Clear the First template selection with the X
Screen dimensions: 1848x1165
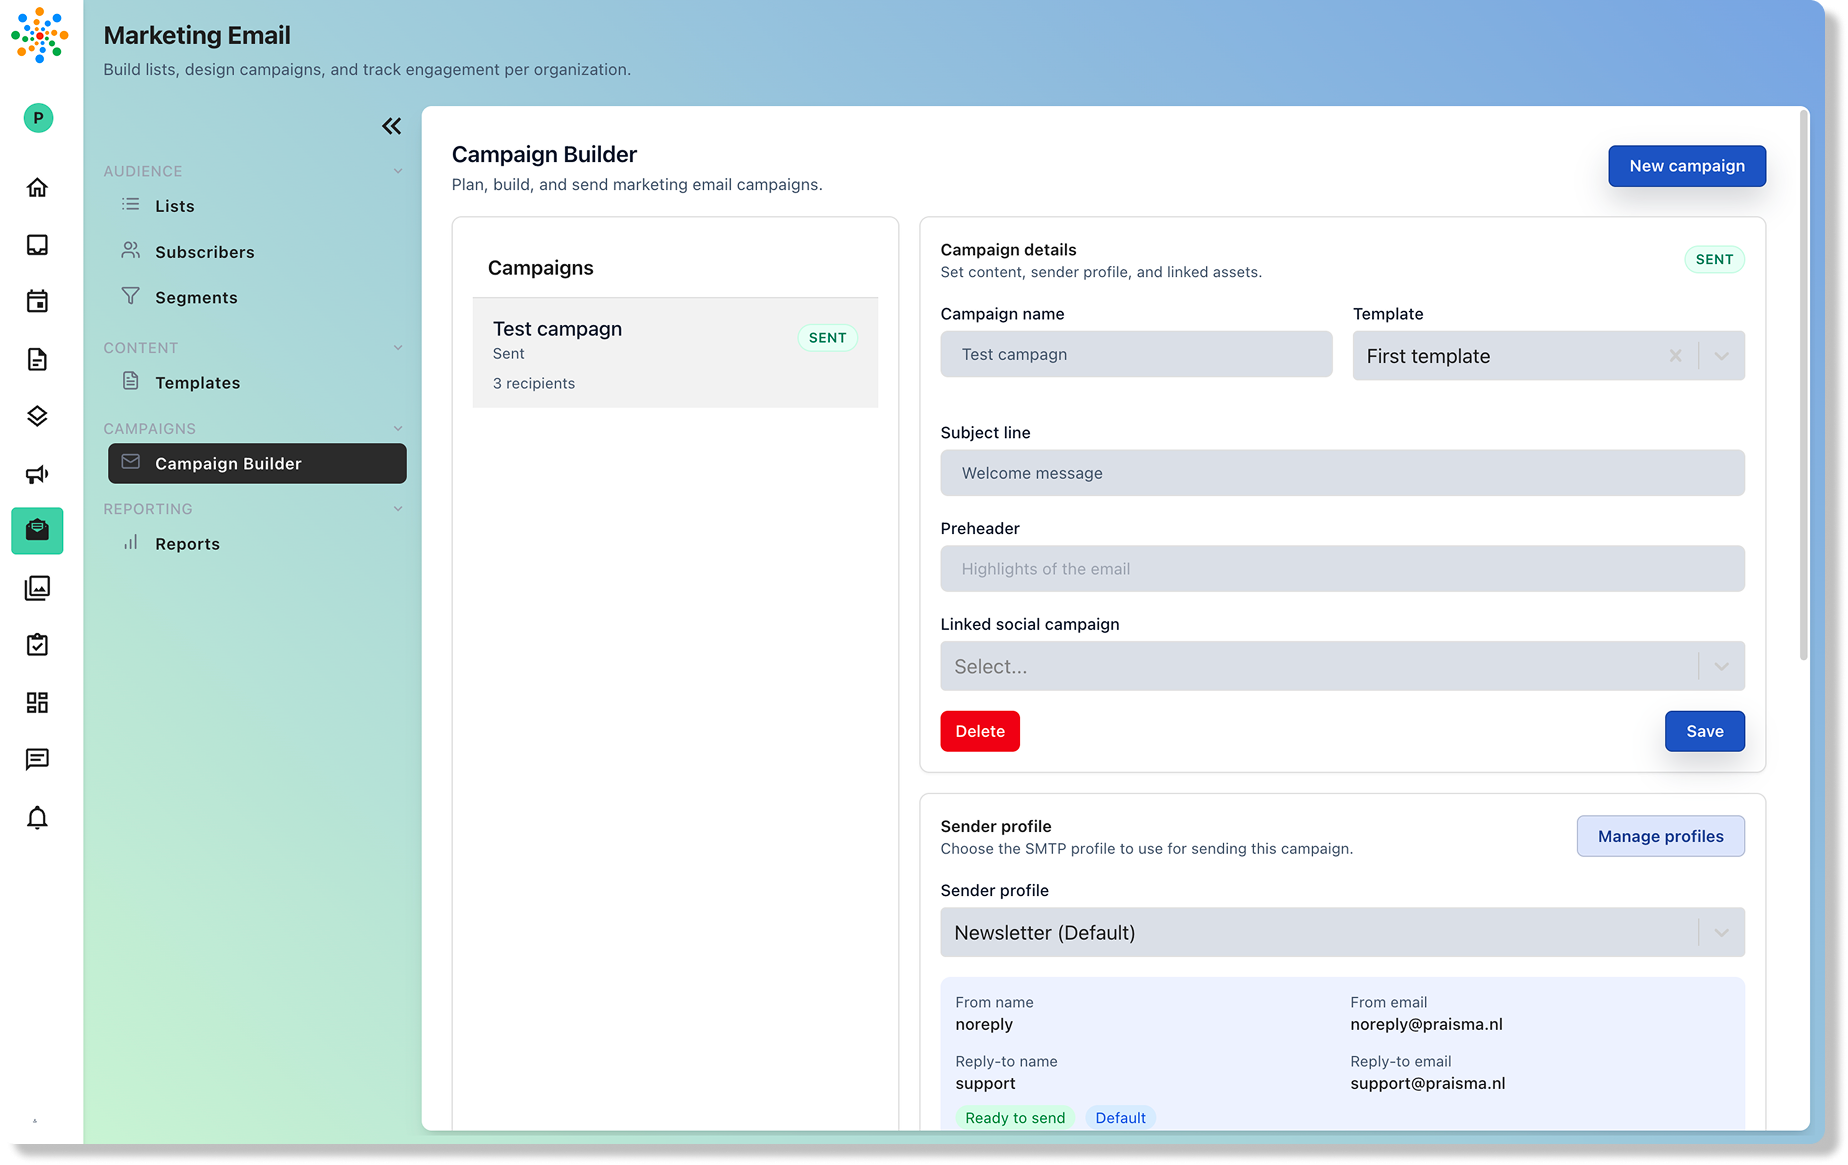point(1676,355)
